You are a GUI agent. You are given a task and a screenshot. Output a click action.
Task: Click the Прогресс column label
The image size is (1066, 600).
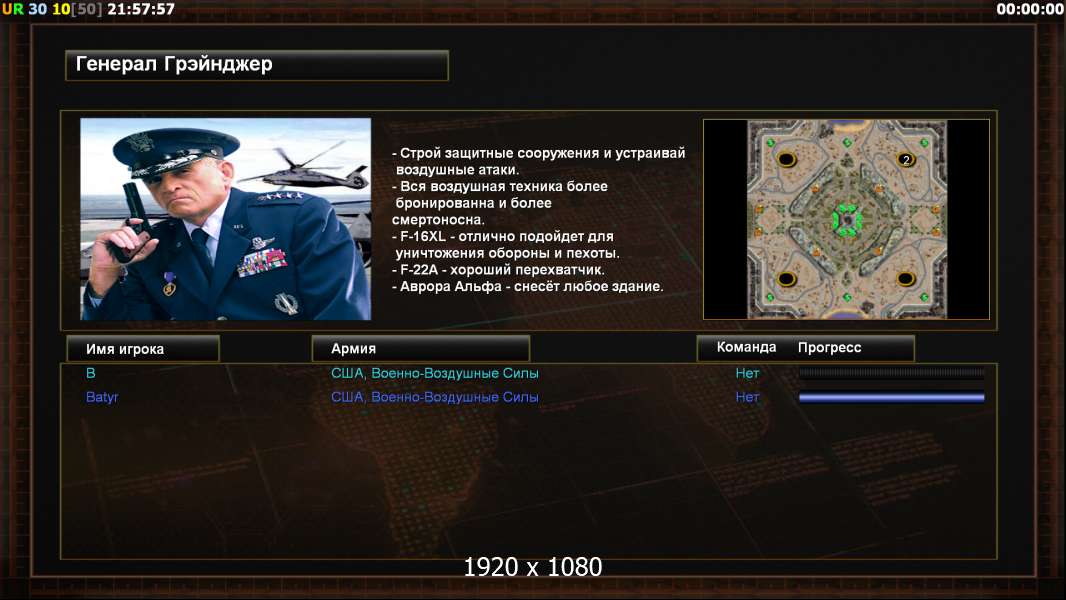tap(829, 347)
